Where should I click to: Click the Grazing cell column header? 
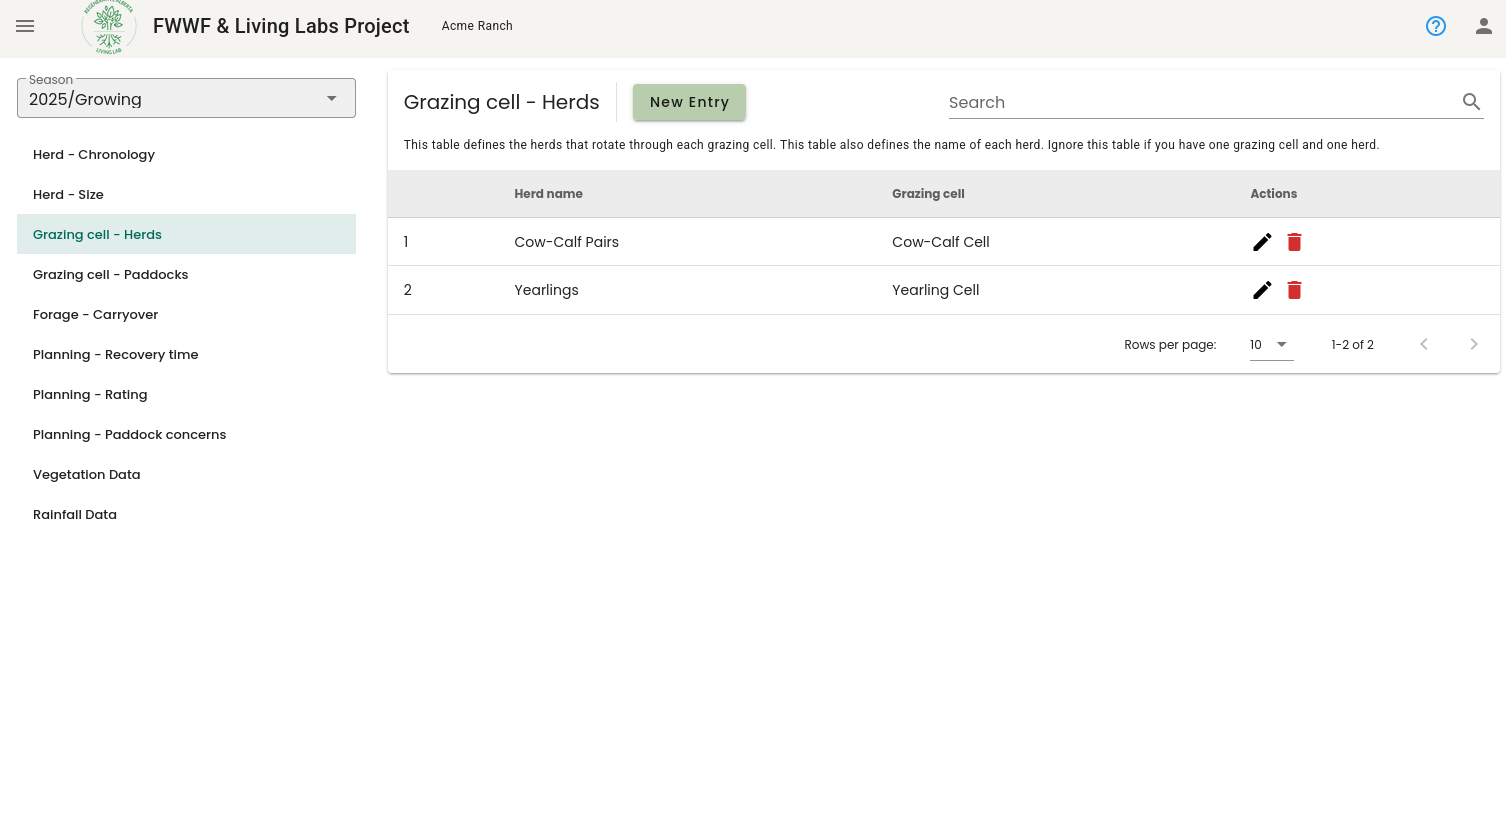pos(928,194)
